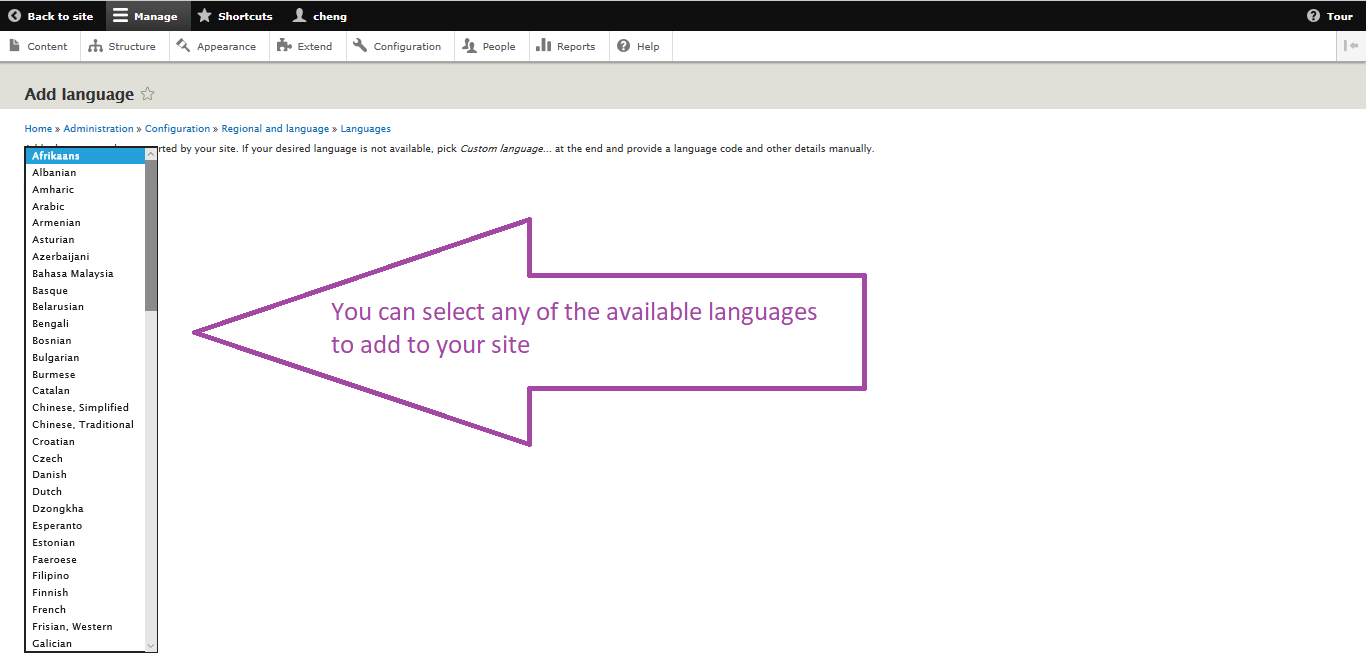Toggle toolbar orientation icon at right edge
The height and width of the screenshot is (654, 1366).
1351,46
